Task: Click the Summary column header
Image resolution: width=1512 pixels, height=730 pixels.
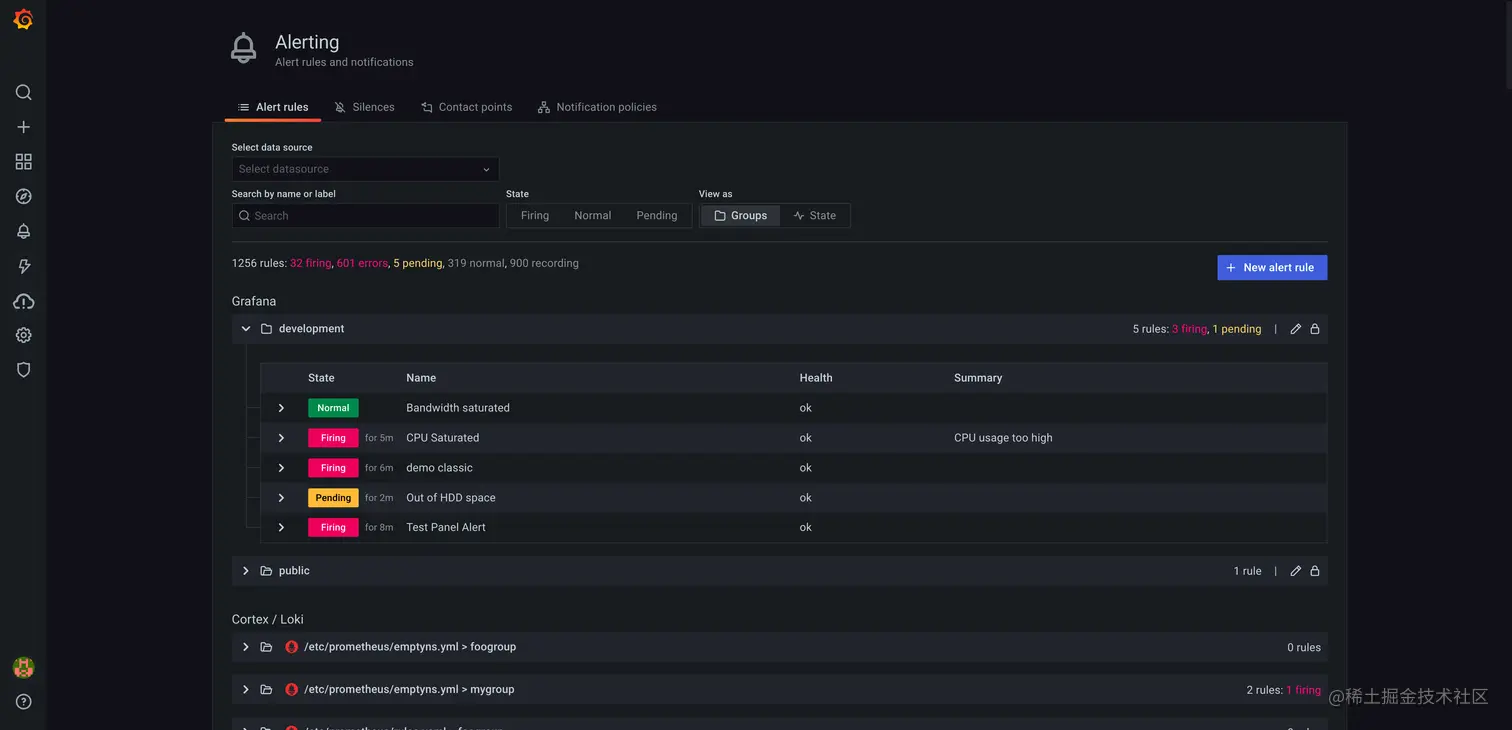Action: click(x=978, y=378)
